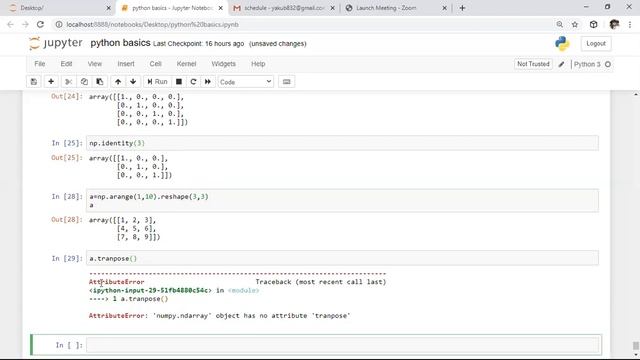Close the python basics tab

point(221,8)
